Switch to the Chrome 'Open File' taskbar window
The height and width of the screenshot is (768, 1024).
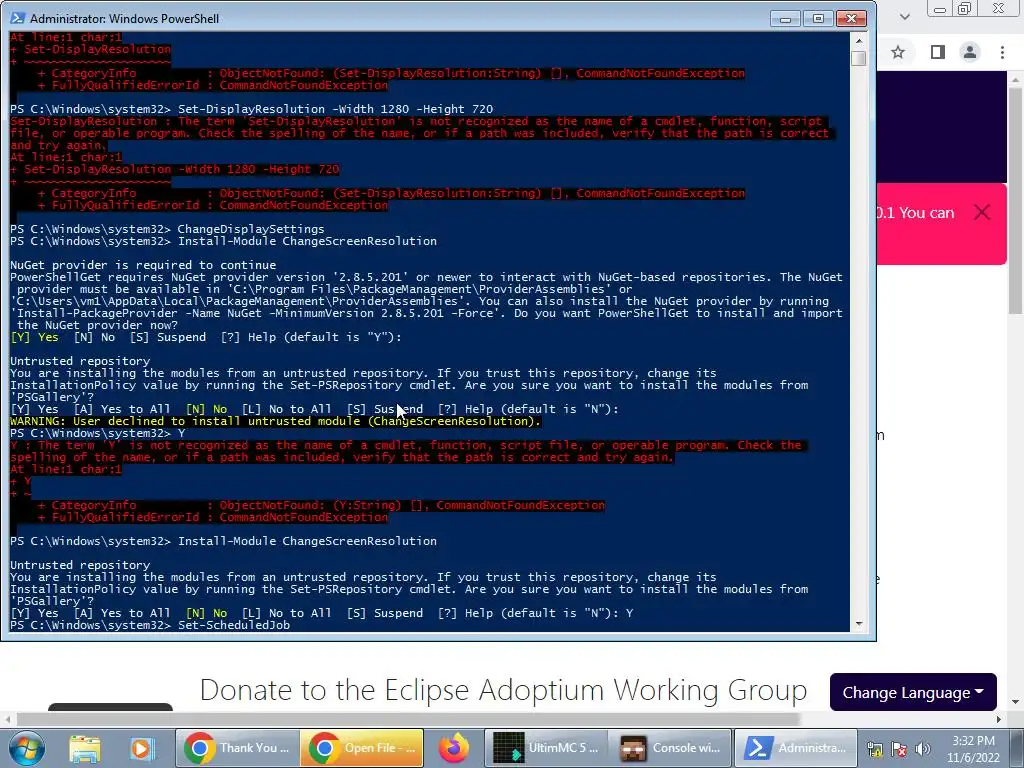pos(362,748)
